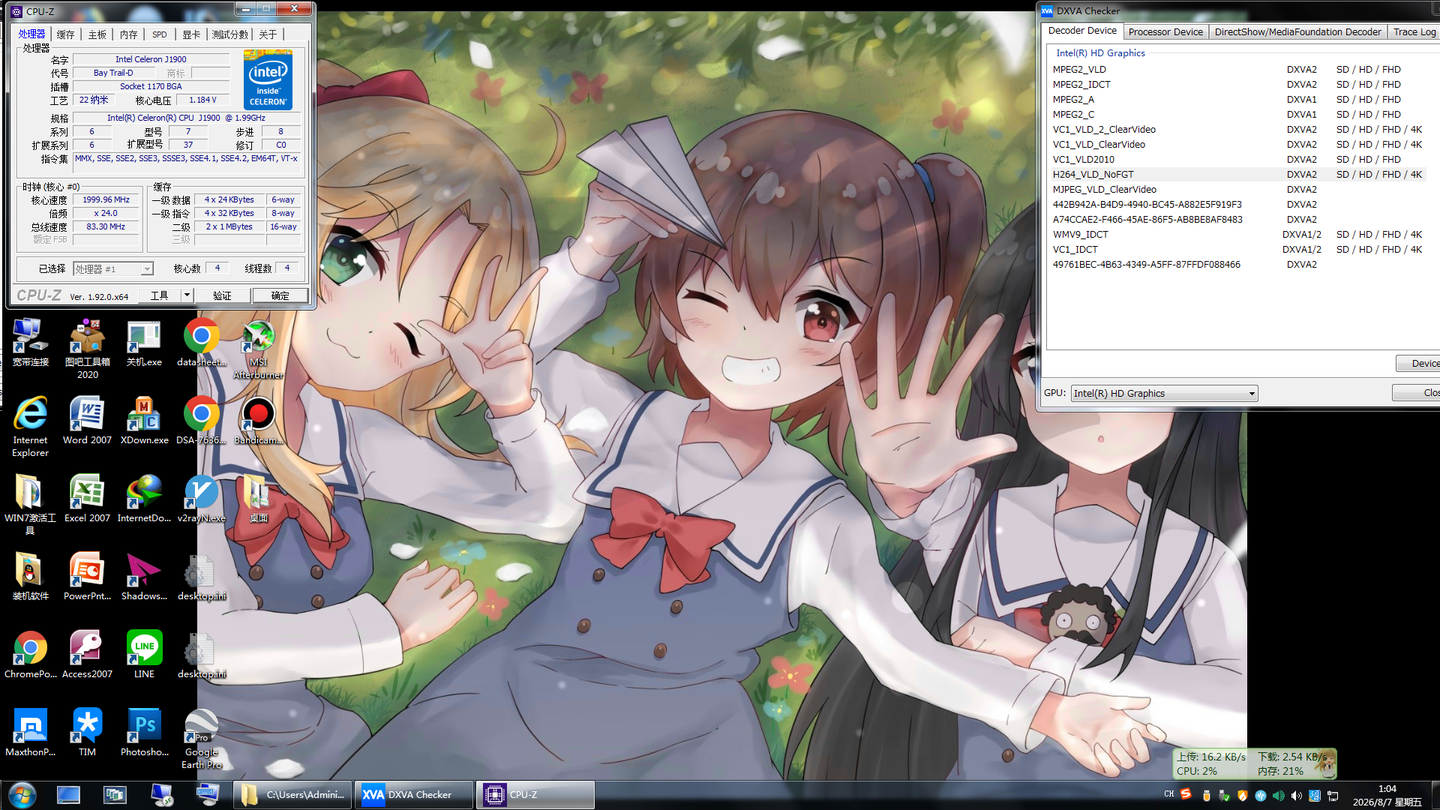Select the Chrome shortcut labeled DSA-7636
1440x810 pixels.
(201, 421)
